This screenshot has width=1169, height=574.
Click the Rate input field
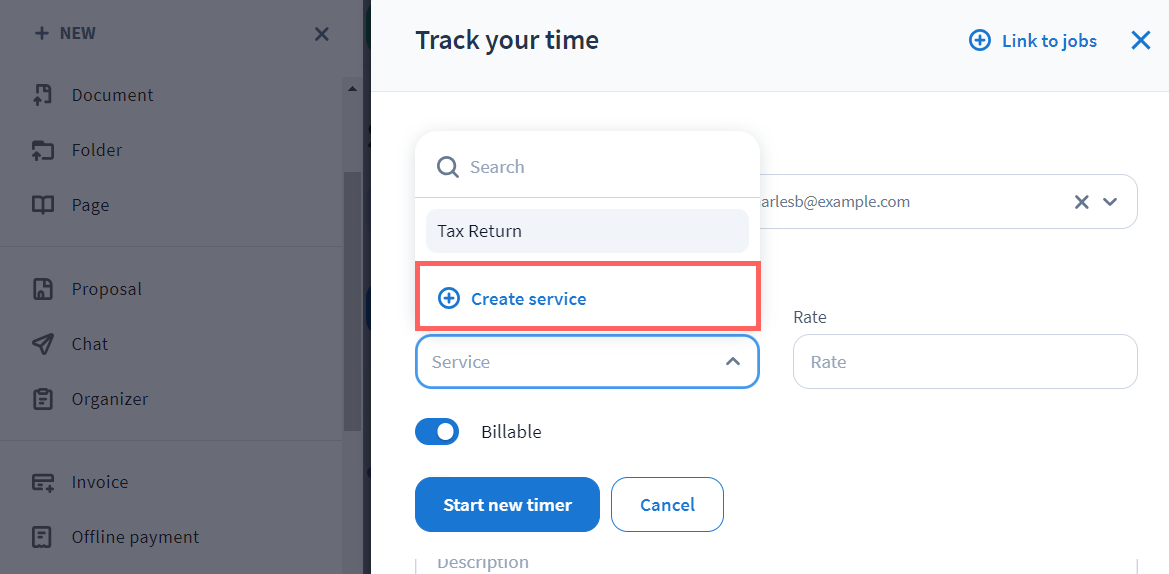pyautogui.click(x=965, y=362)
